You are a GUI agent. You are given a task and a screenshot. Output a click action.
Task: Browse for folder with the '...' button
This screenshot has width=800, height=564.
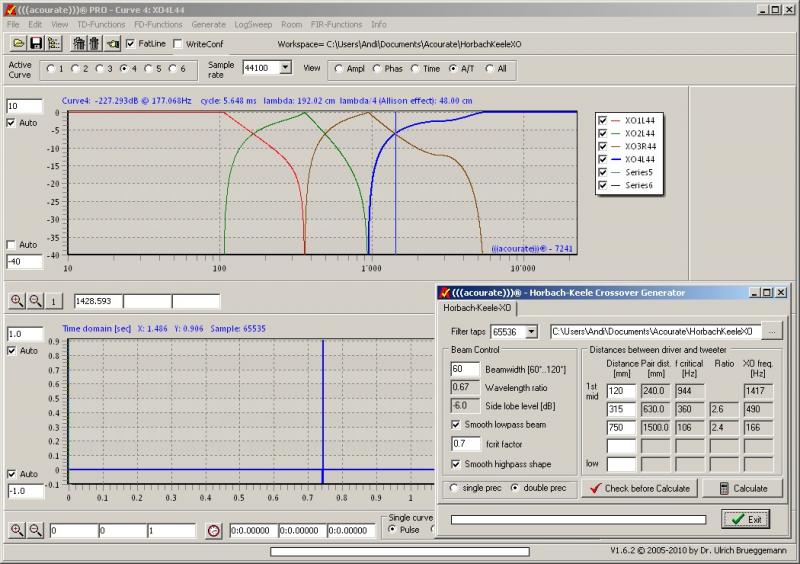tap(772, 331)
